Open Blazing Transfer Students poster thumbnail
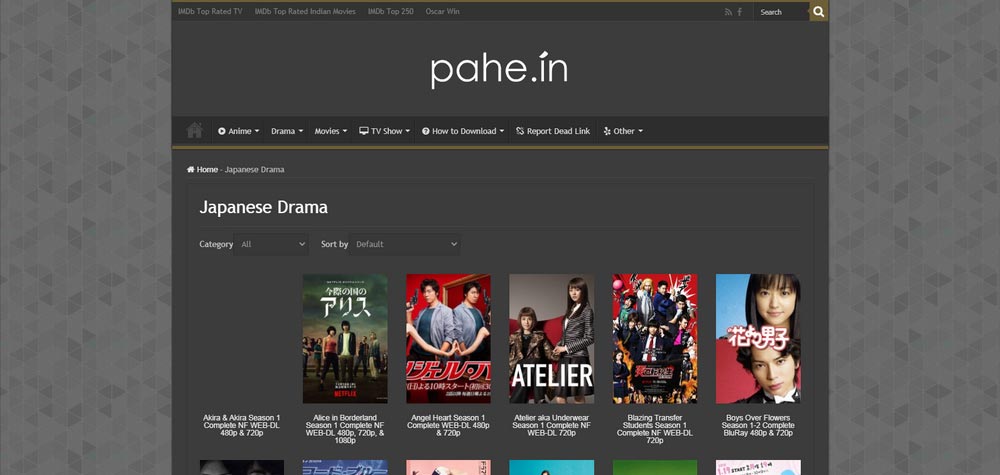This screenshot has width=1000, height=475. click(x=655, y=339)
